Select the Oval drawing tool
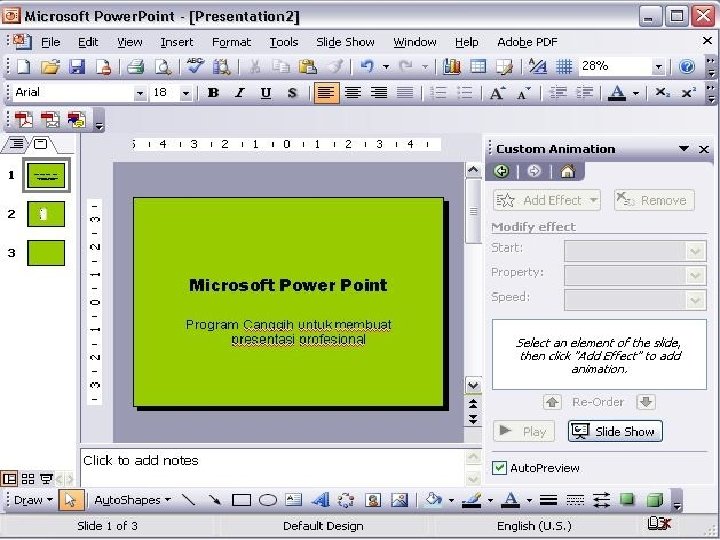The width and height of the screenshot is (720, 540). pos(268,500)
